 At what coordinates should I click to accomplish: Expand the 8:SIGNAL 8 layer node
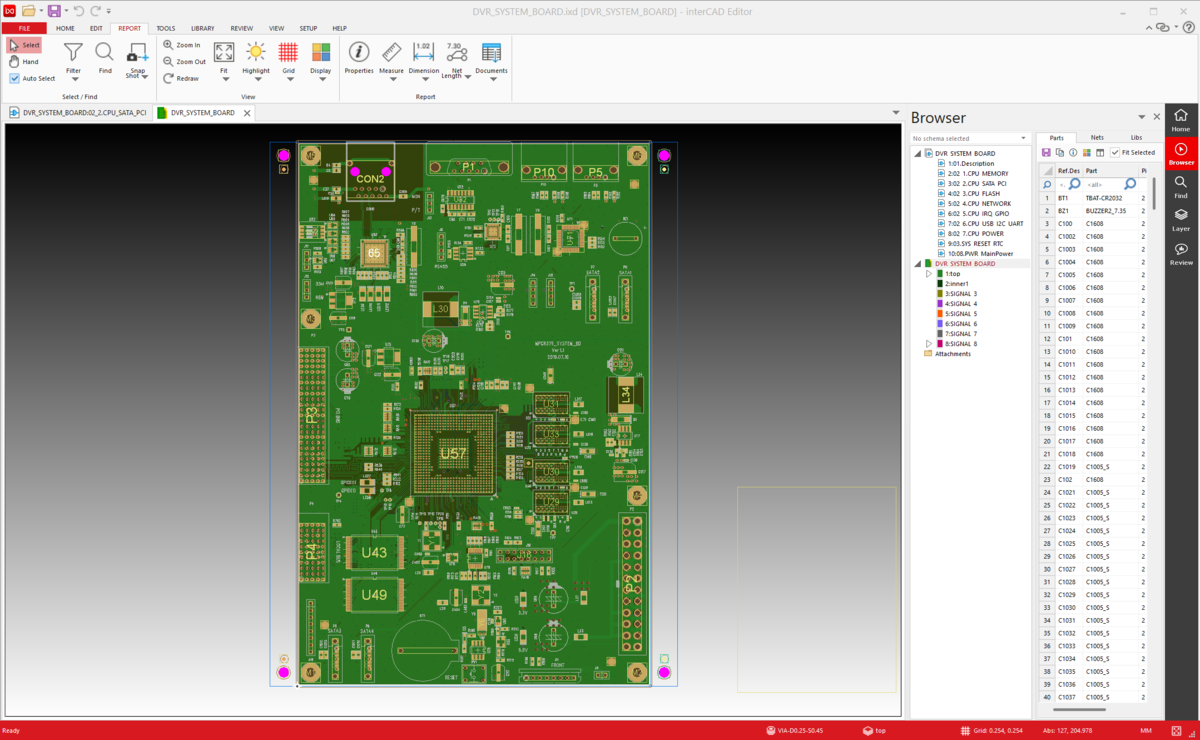[929, 343]
